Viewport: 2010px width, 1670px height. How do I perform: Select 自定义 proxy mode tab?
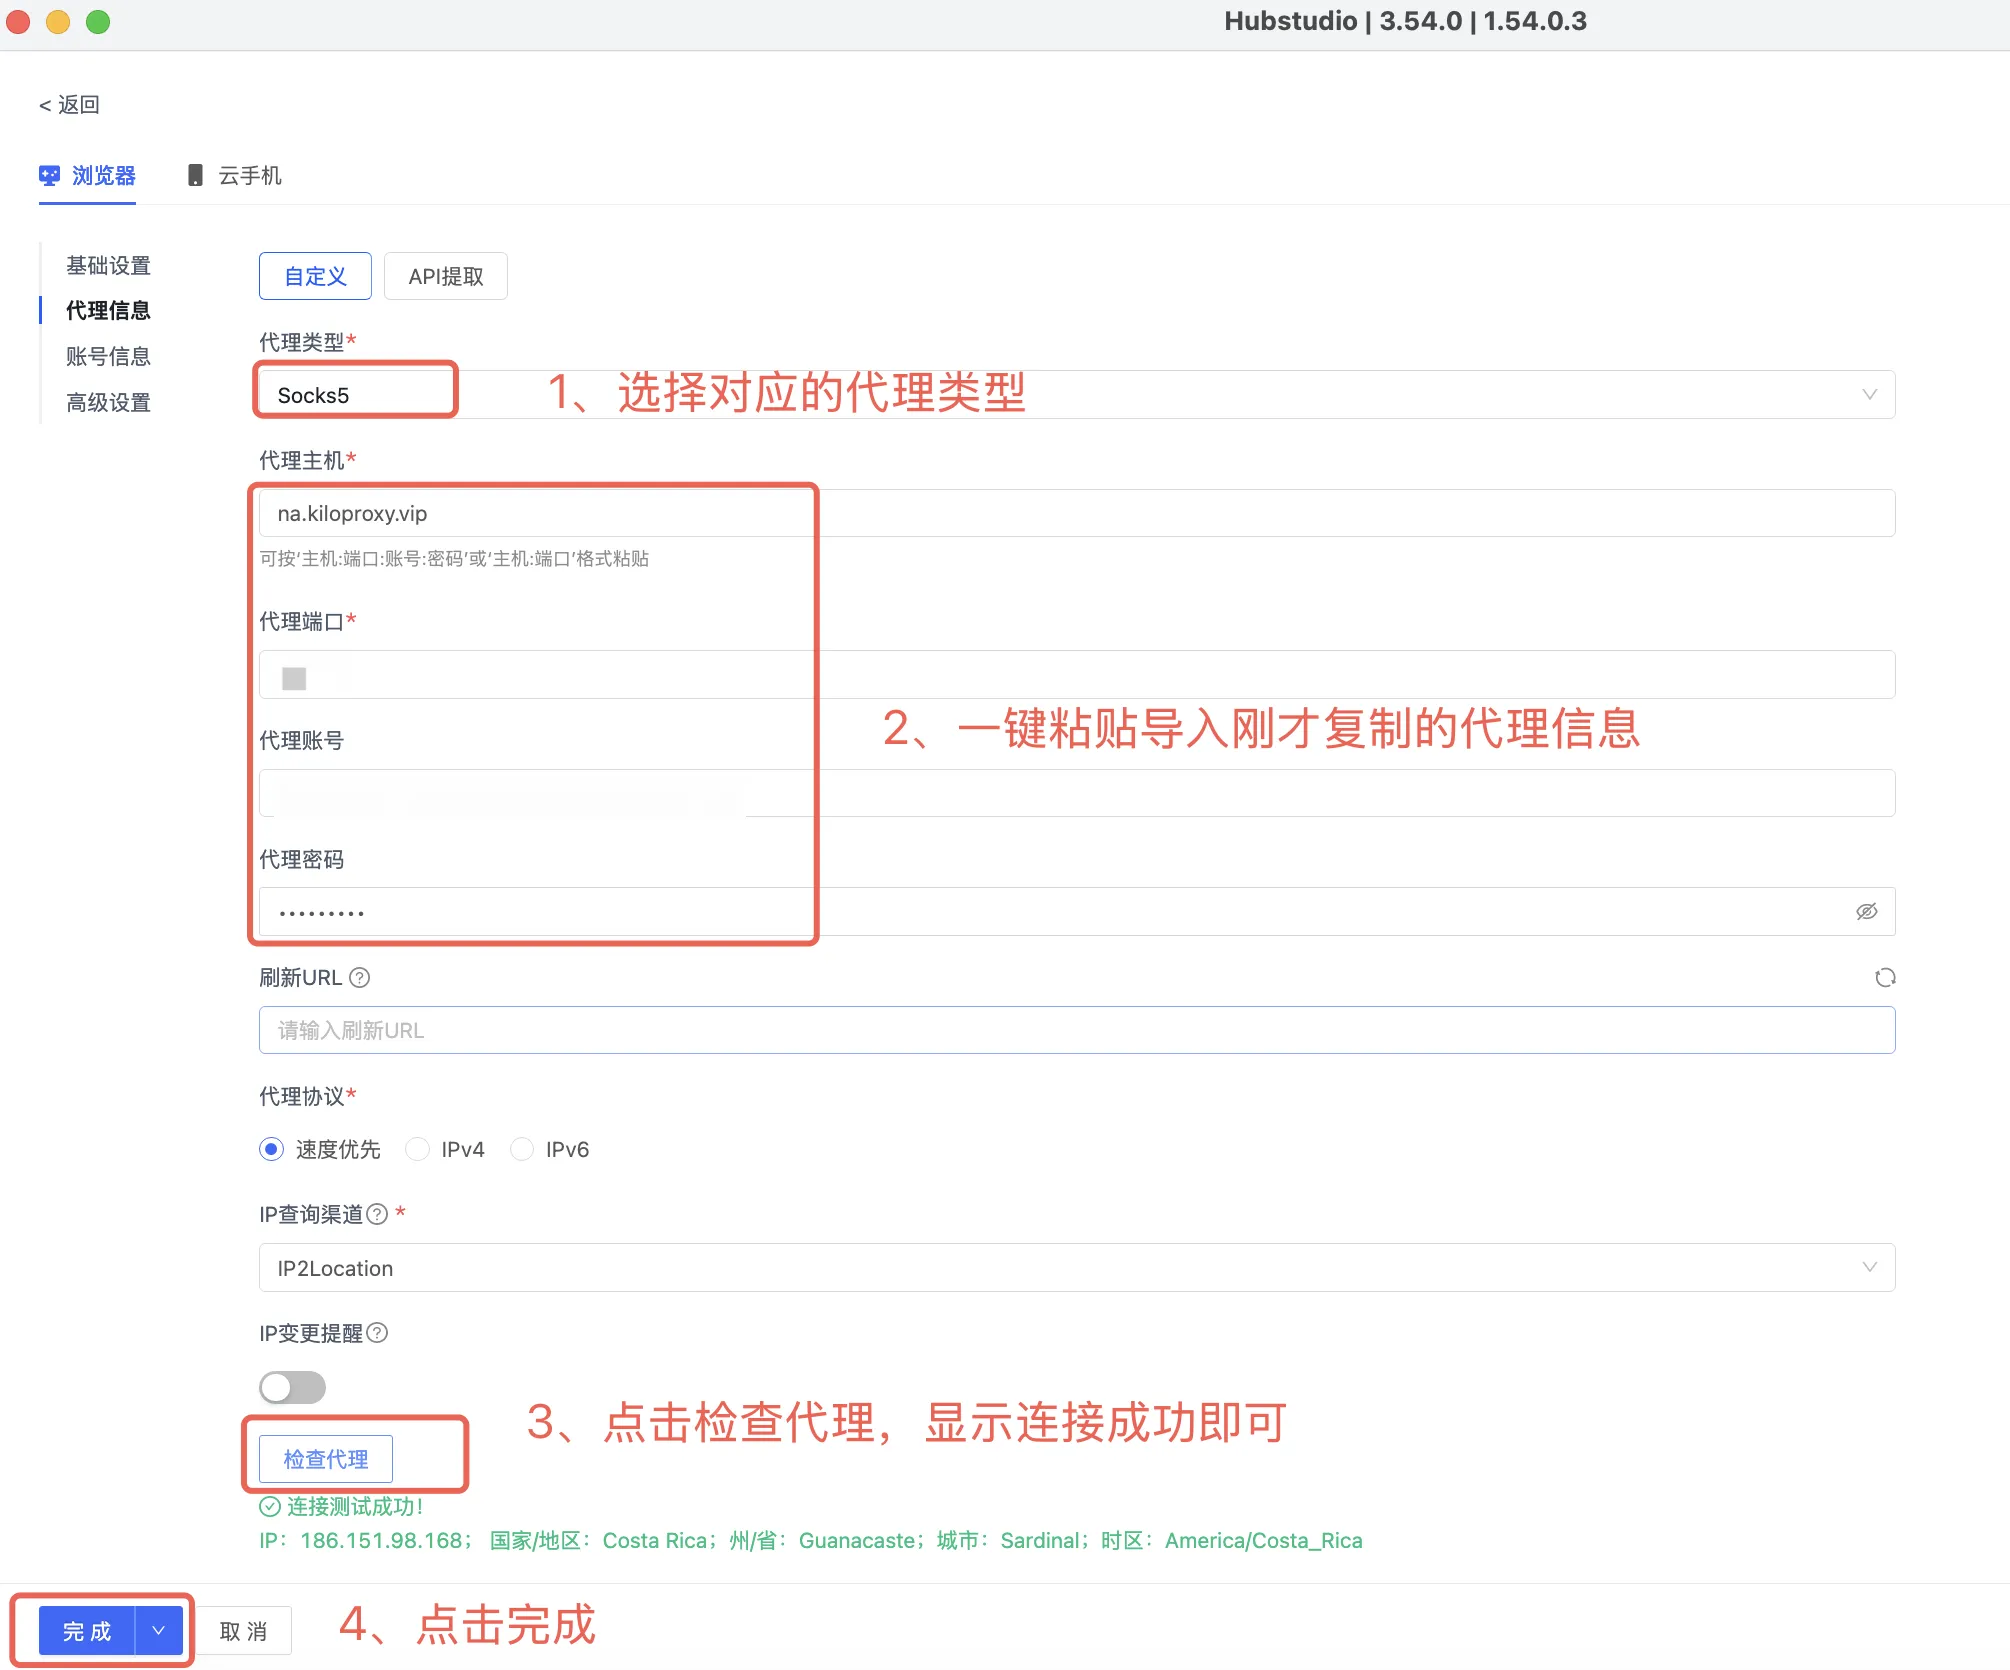click(315, 276)
